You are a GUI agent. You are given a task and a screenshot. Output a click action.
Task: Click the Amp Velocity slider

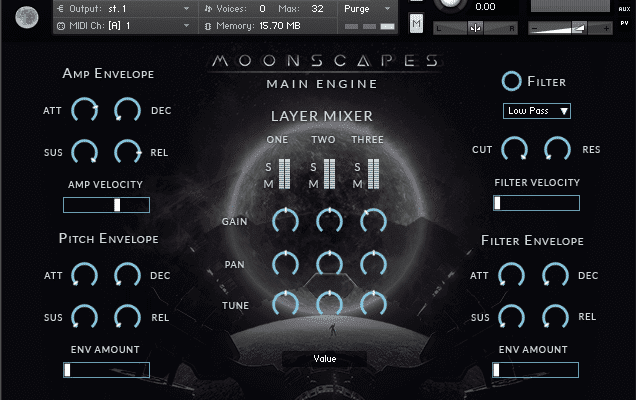point(106,205)
